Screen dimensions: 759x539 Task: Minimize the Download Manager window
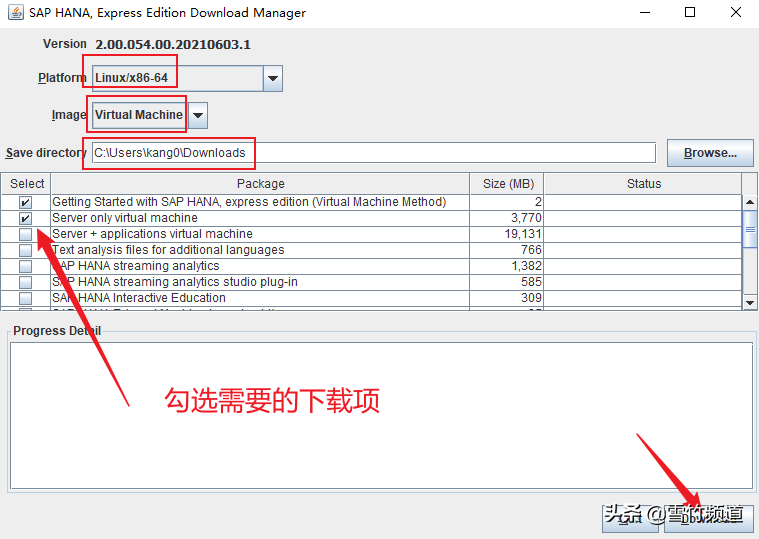[645, 12]
